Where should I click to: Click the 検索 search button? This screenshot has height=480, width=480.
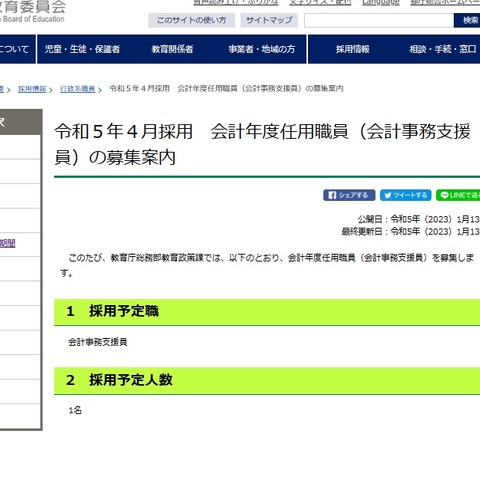pos(467,20)
